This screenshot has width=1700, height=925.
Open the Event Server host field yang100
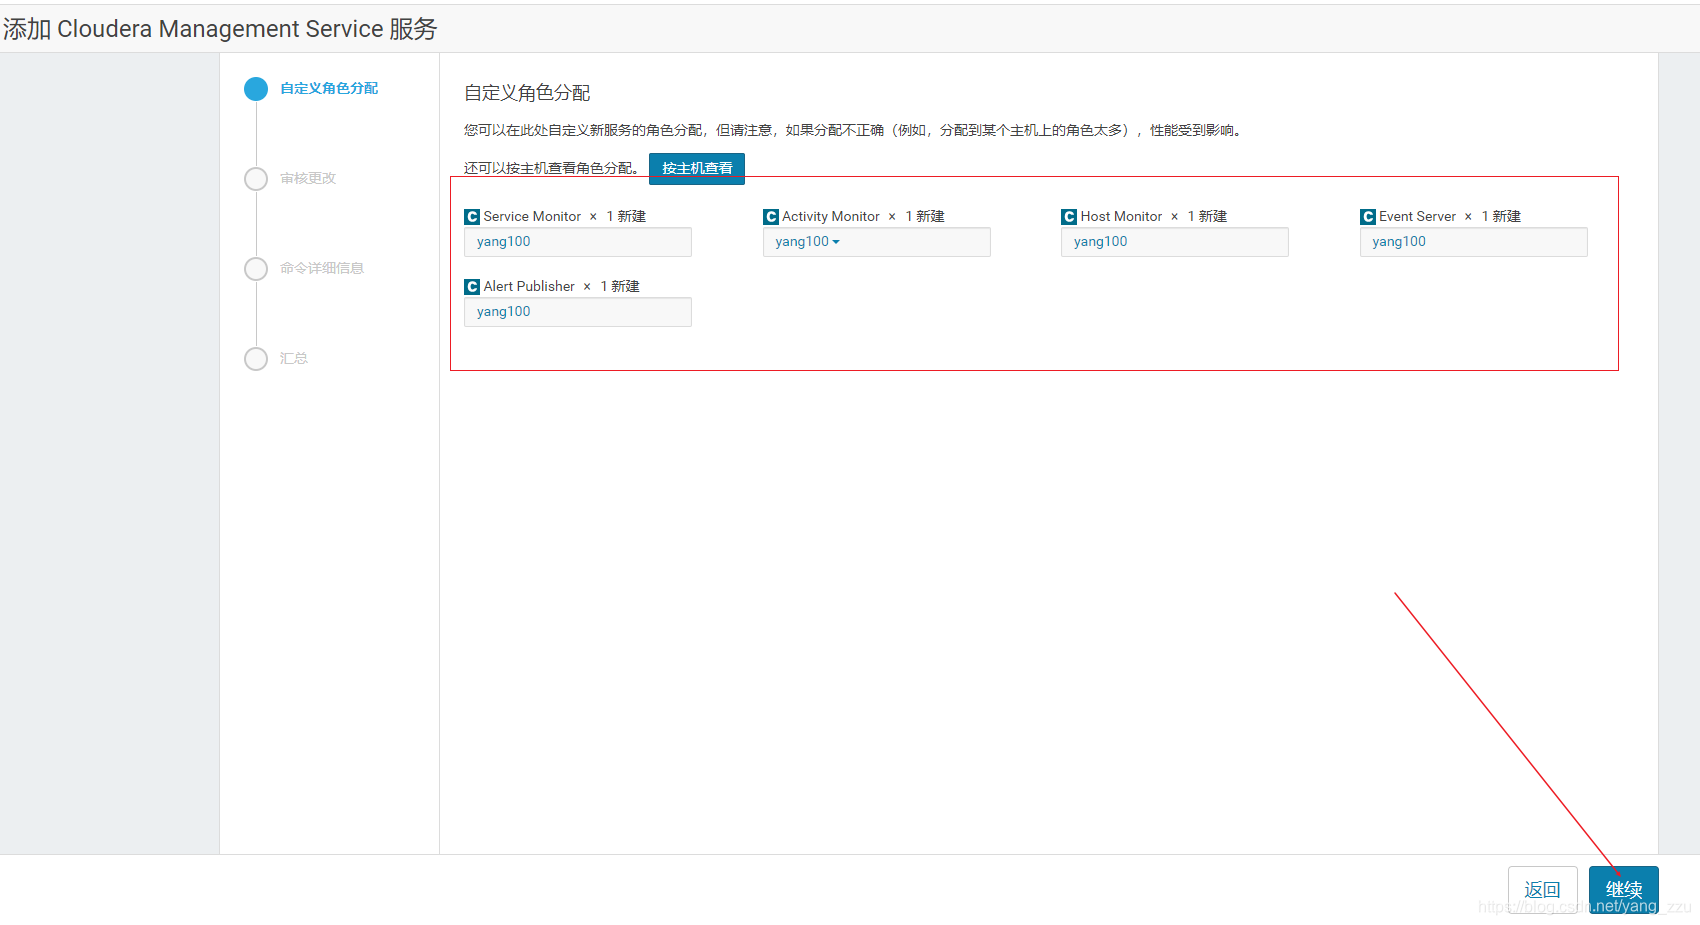[1474, 242]
